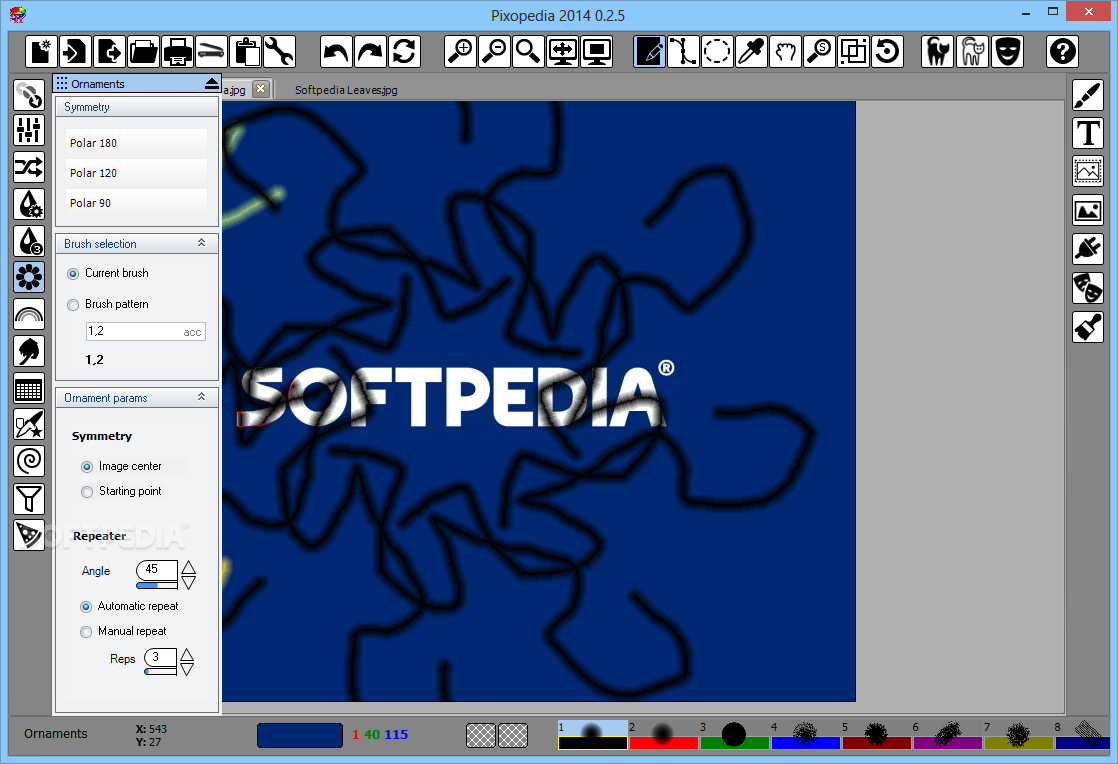1118x764 pixels.
Task: Click the Scanner toolbar icon
Action: point(211,51)
